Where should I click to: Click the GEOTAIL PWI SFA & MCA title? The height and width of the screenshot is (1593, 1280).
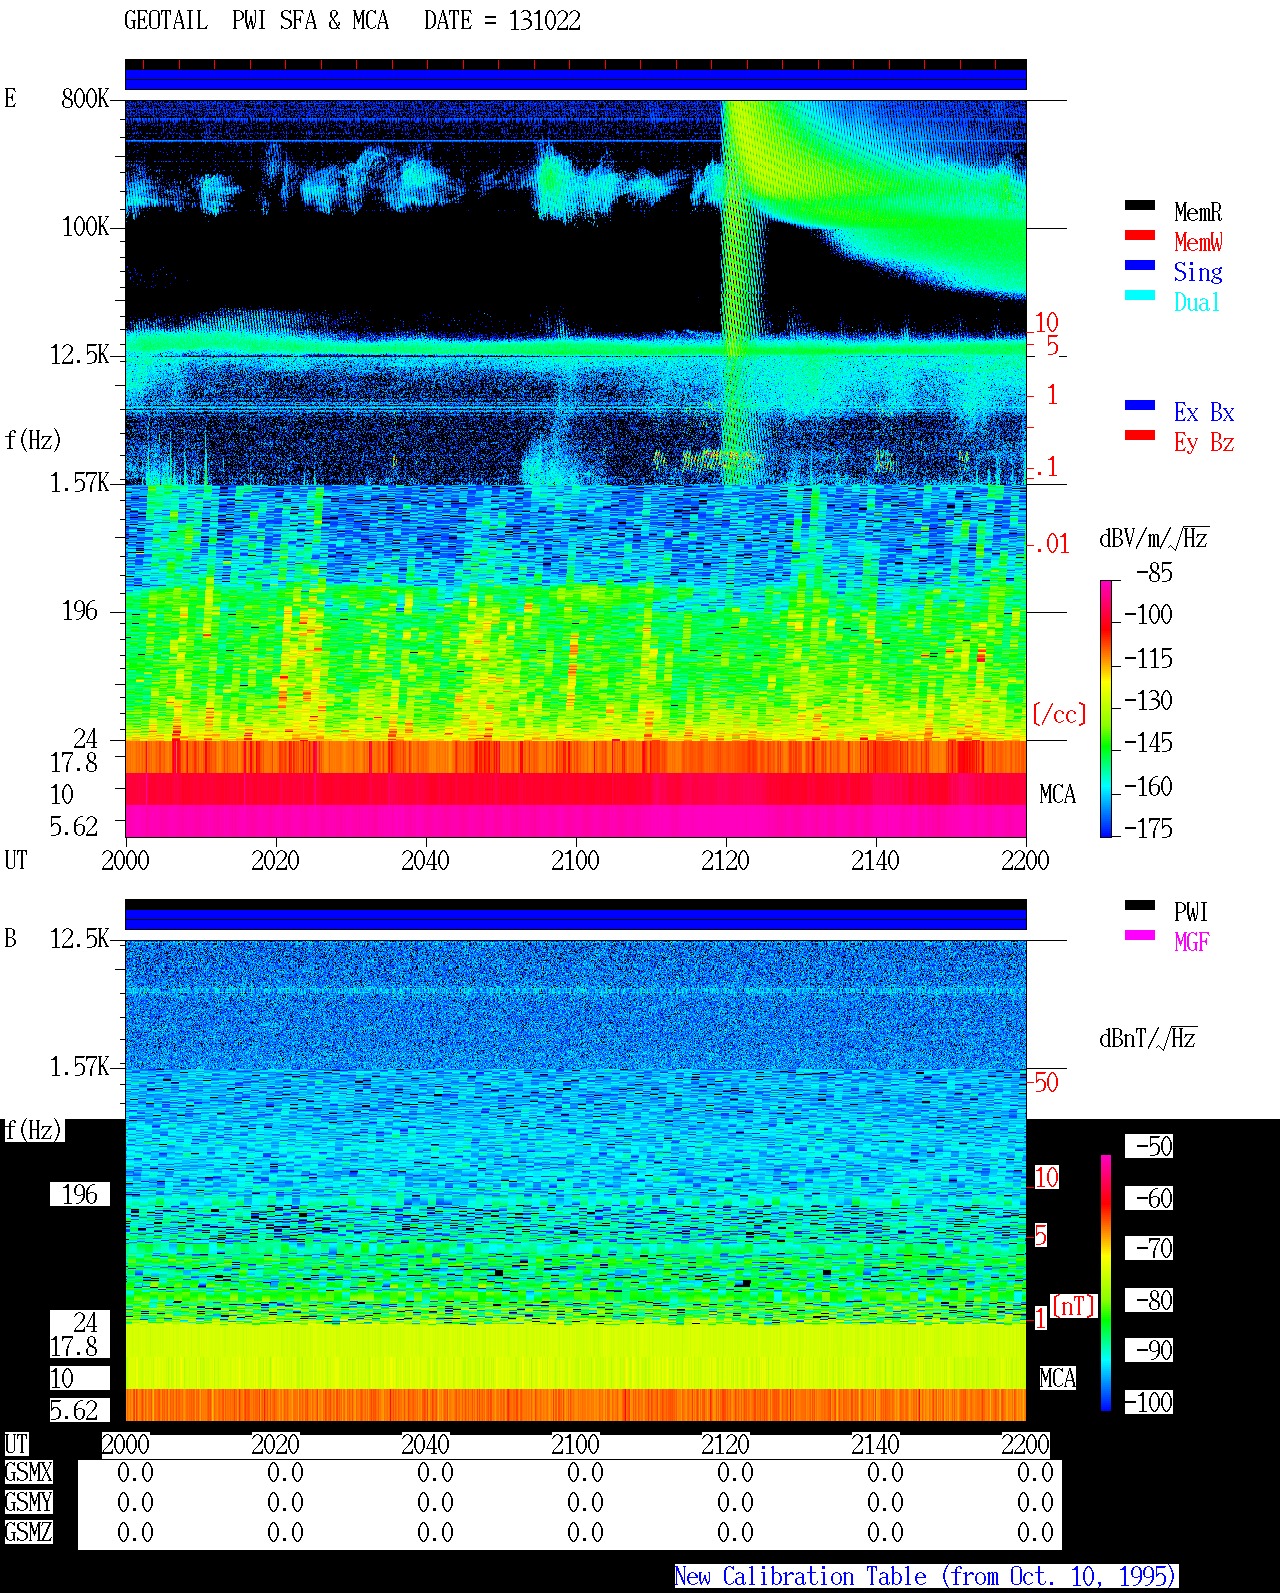point(256,21)
